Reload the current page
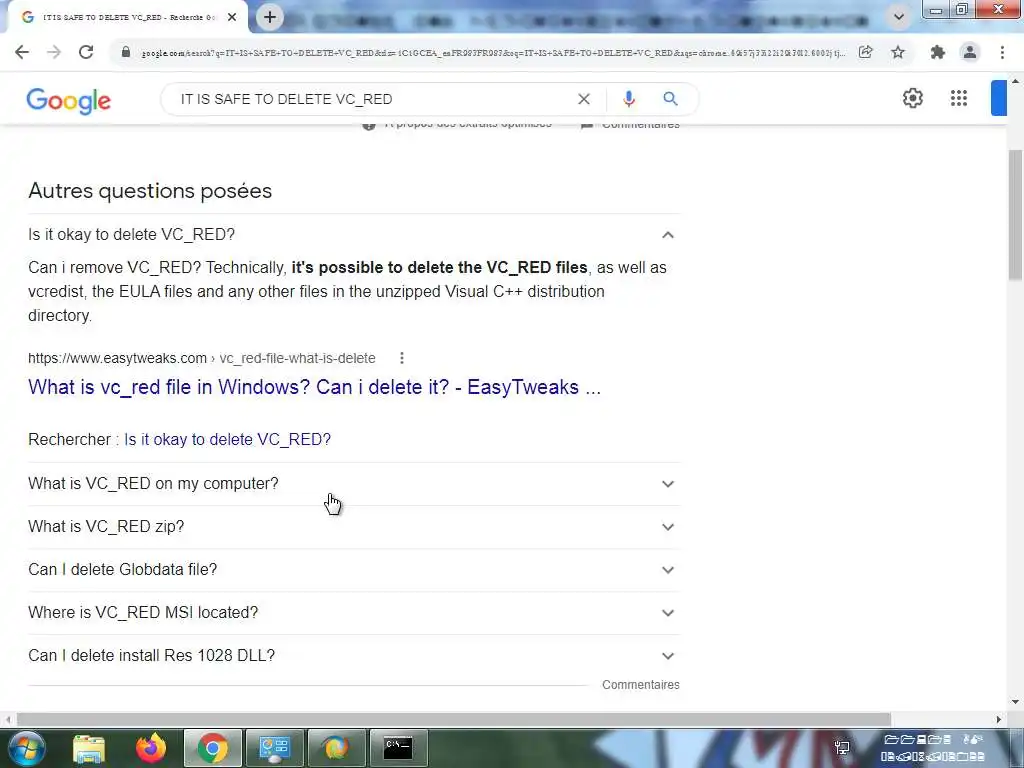Viewport: 1024px width, 768px height. pos(86,52)
